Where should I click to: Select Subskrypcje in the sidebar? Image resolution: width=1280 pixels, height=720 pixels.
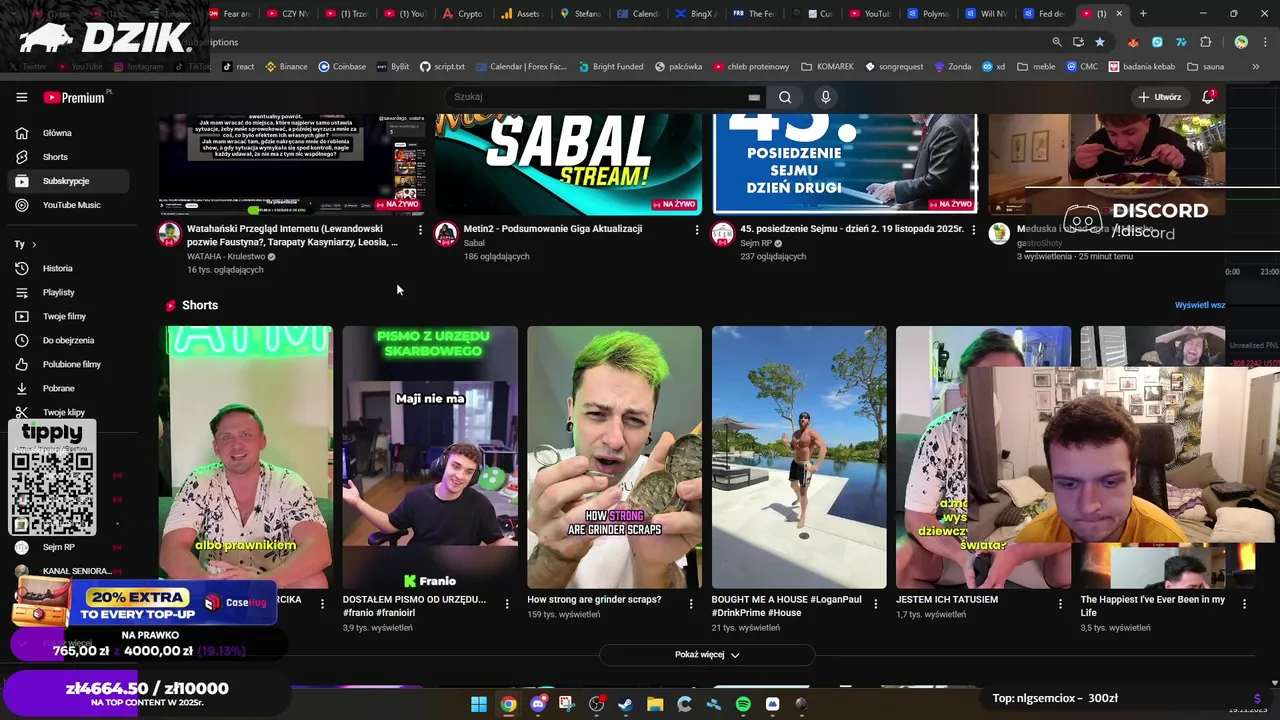coord(66,181)
